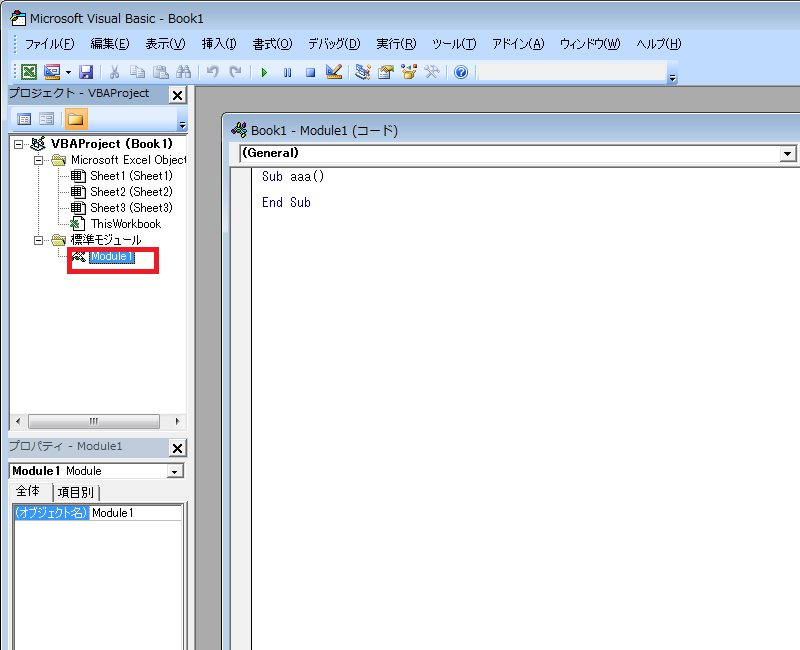
Task: Click the Find binoculars icon
Action: (x=183, y=72)
